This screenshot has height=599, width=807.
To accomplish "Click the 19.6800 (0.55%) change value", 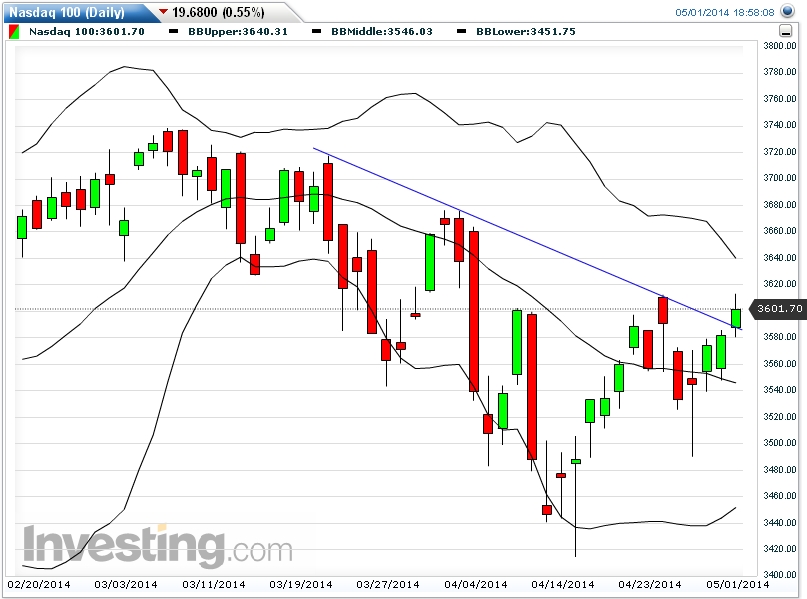I will click(x=218, y=12).
